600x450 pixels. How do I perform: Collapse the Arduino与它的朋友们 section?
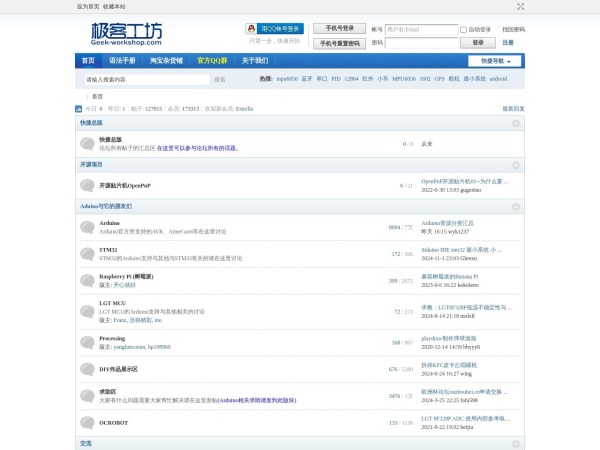click(516, 206)
